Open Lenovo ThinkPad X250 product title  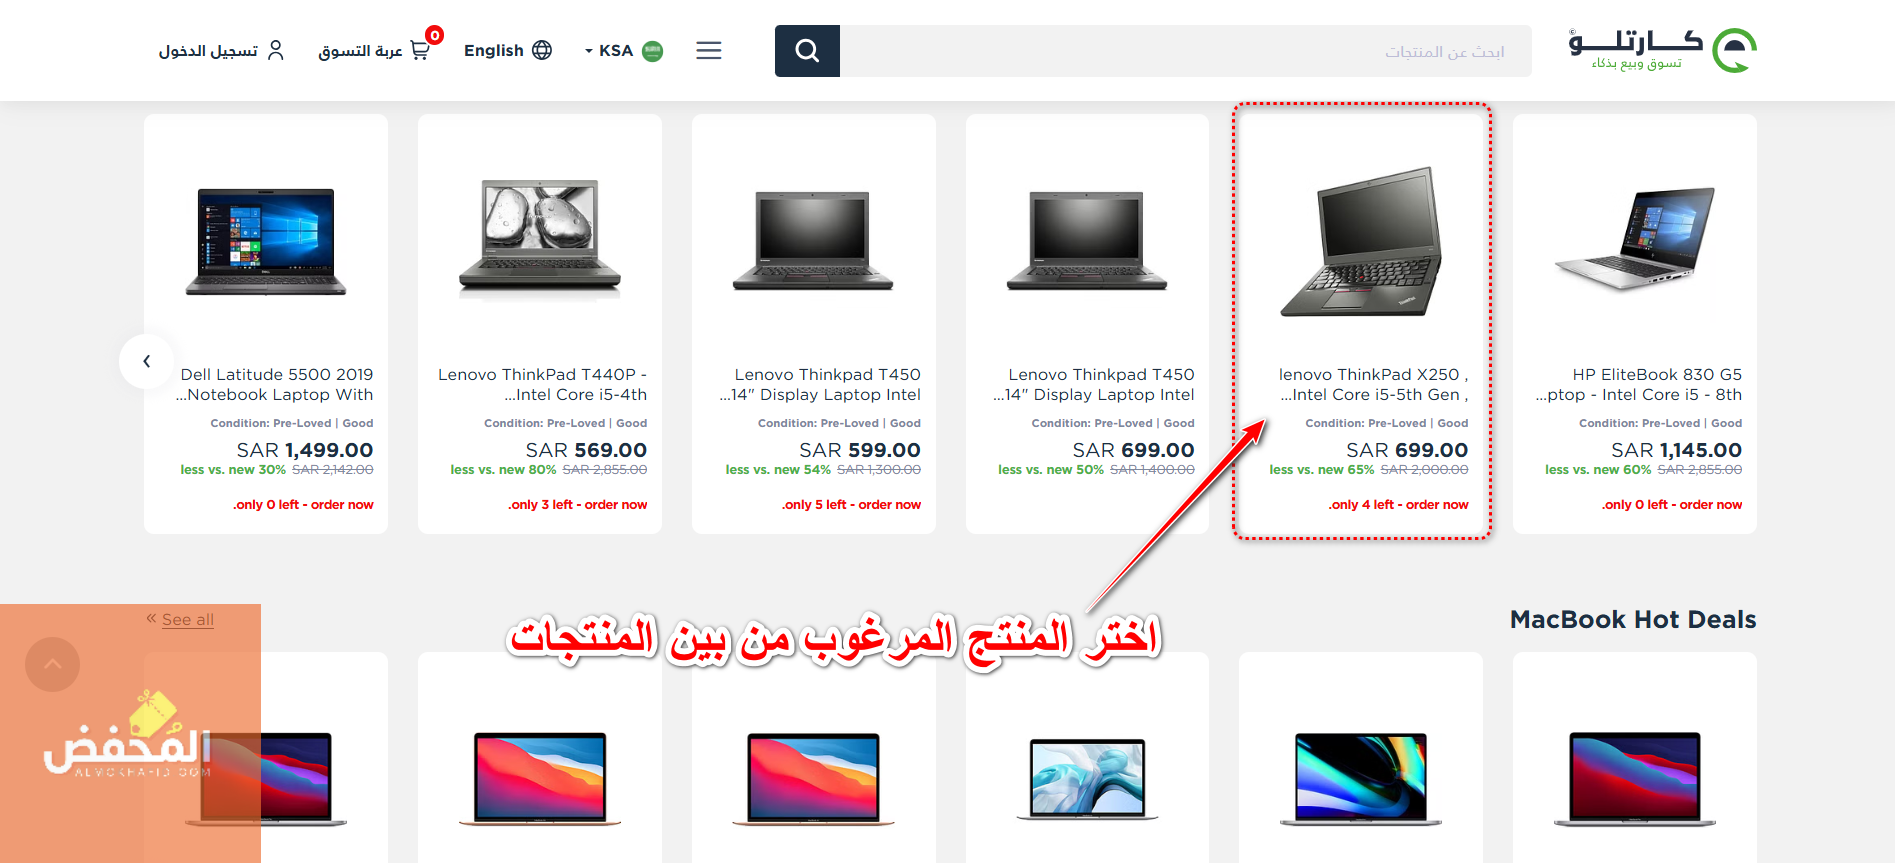tap(1373, 385)
